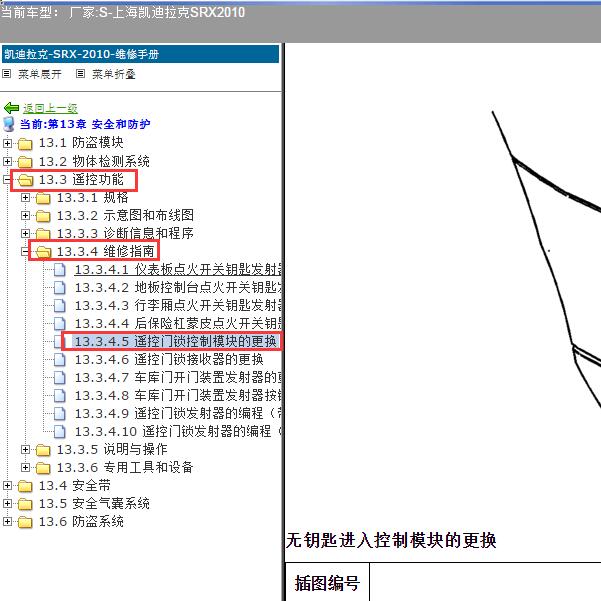Expand the 13.1 防盗模块 node
The image size is (601, 601).
point(7,143)
